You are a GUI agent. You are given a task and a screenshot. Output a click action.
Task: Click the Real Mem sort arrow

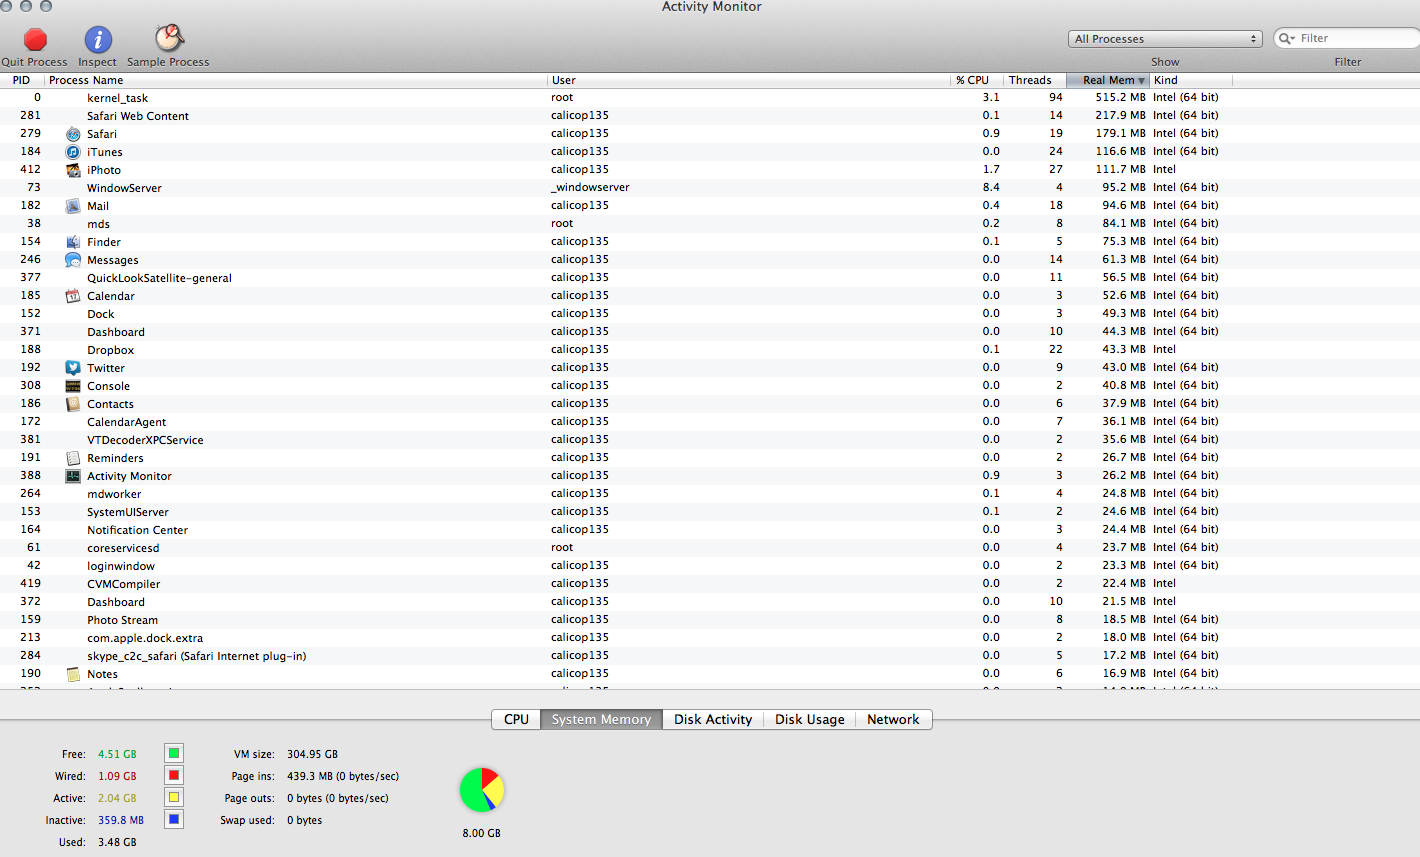(x=1142, y=81)
